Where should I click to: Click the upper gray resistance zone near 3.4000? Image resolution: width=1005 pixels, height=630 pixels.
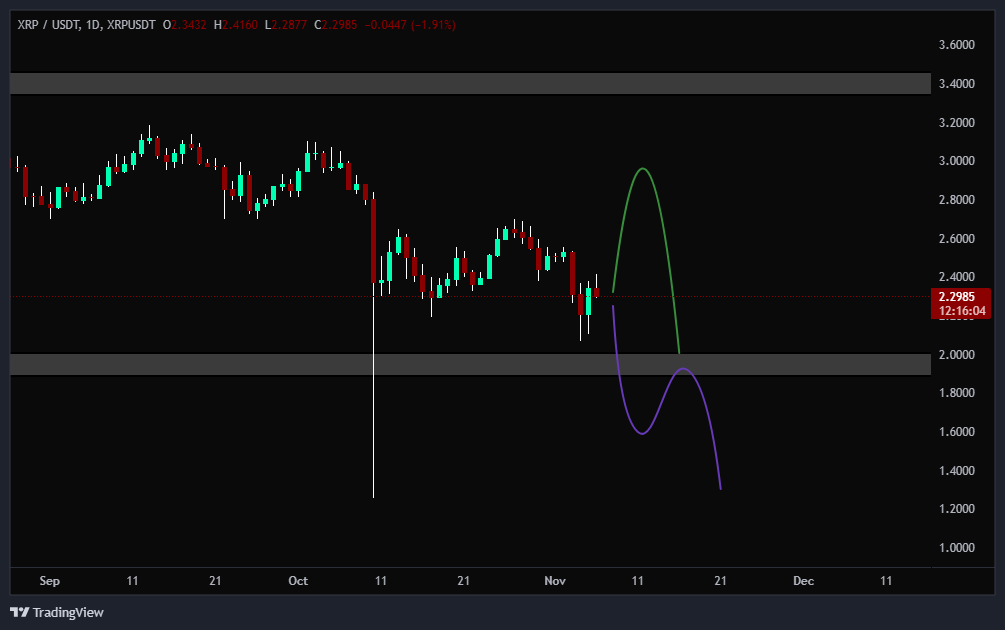pos(470,83)
